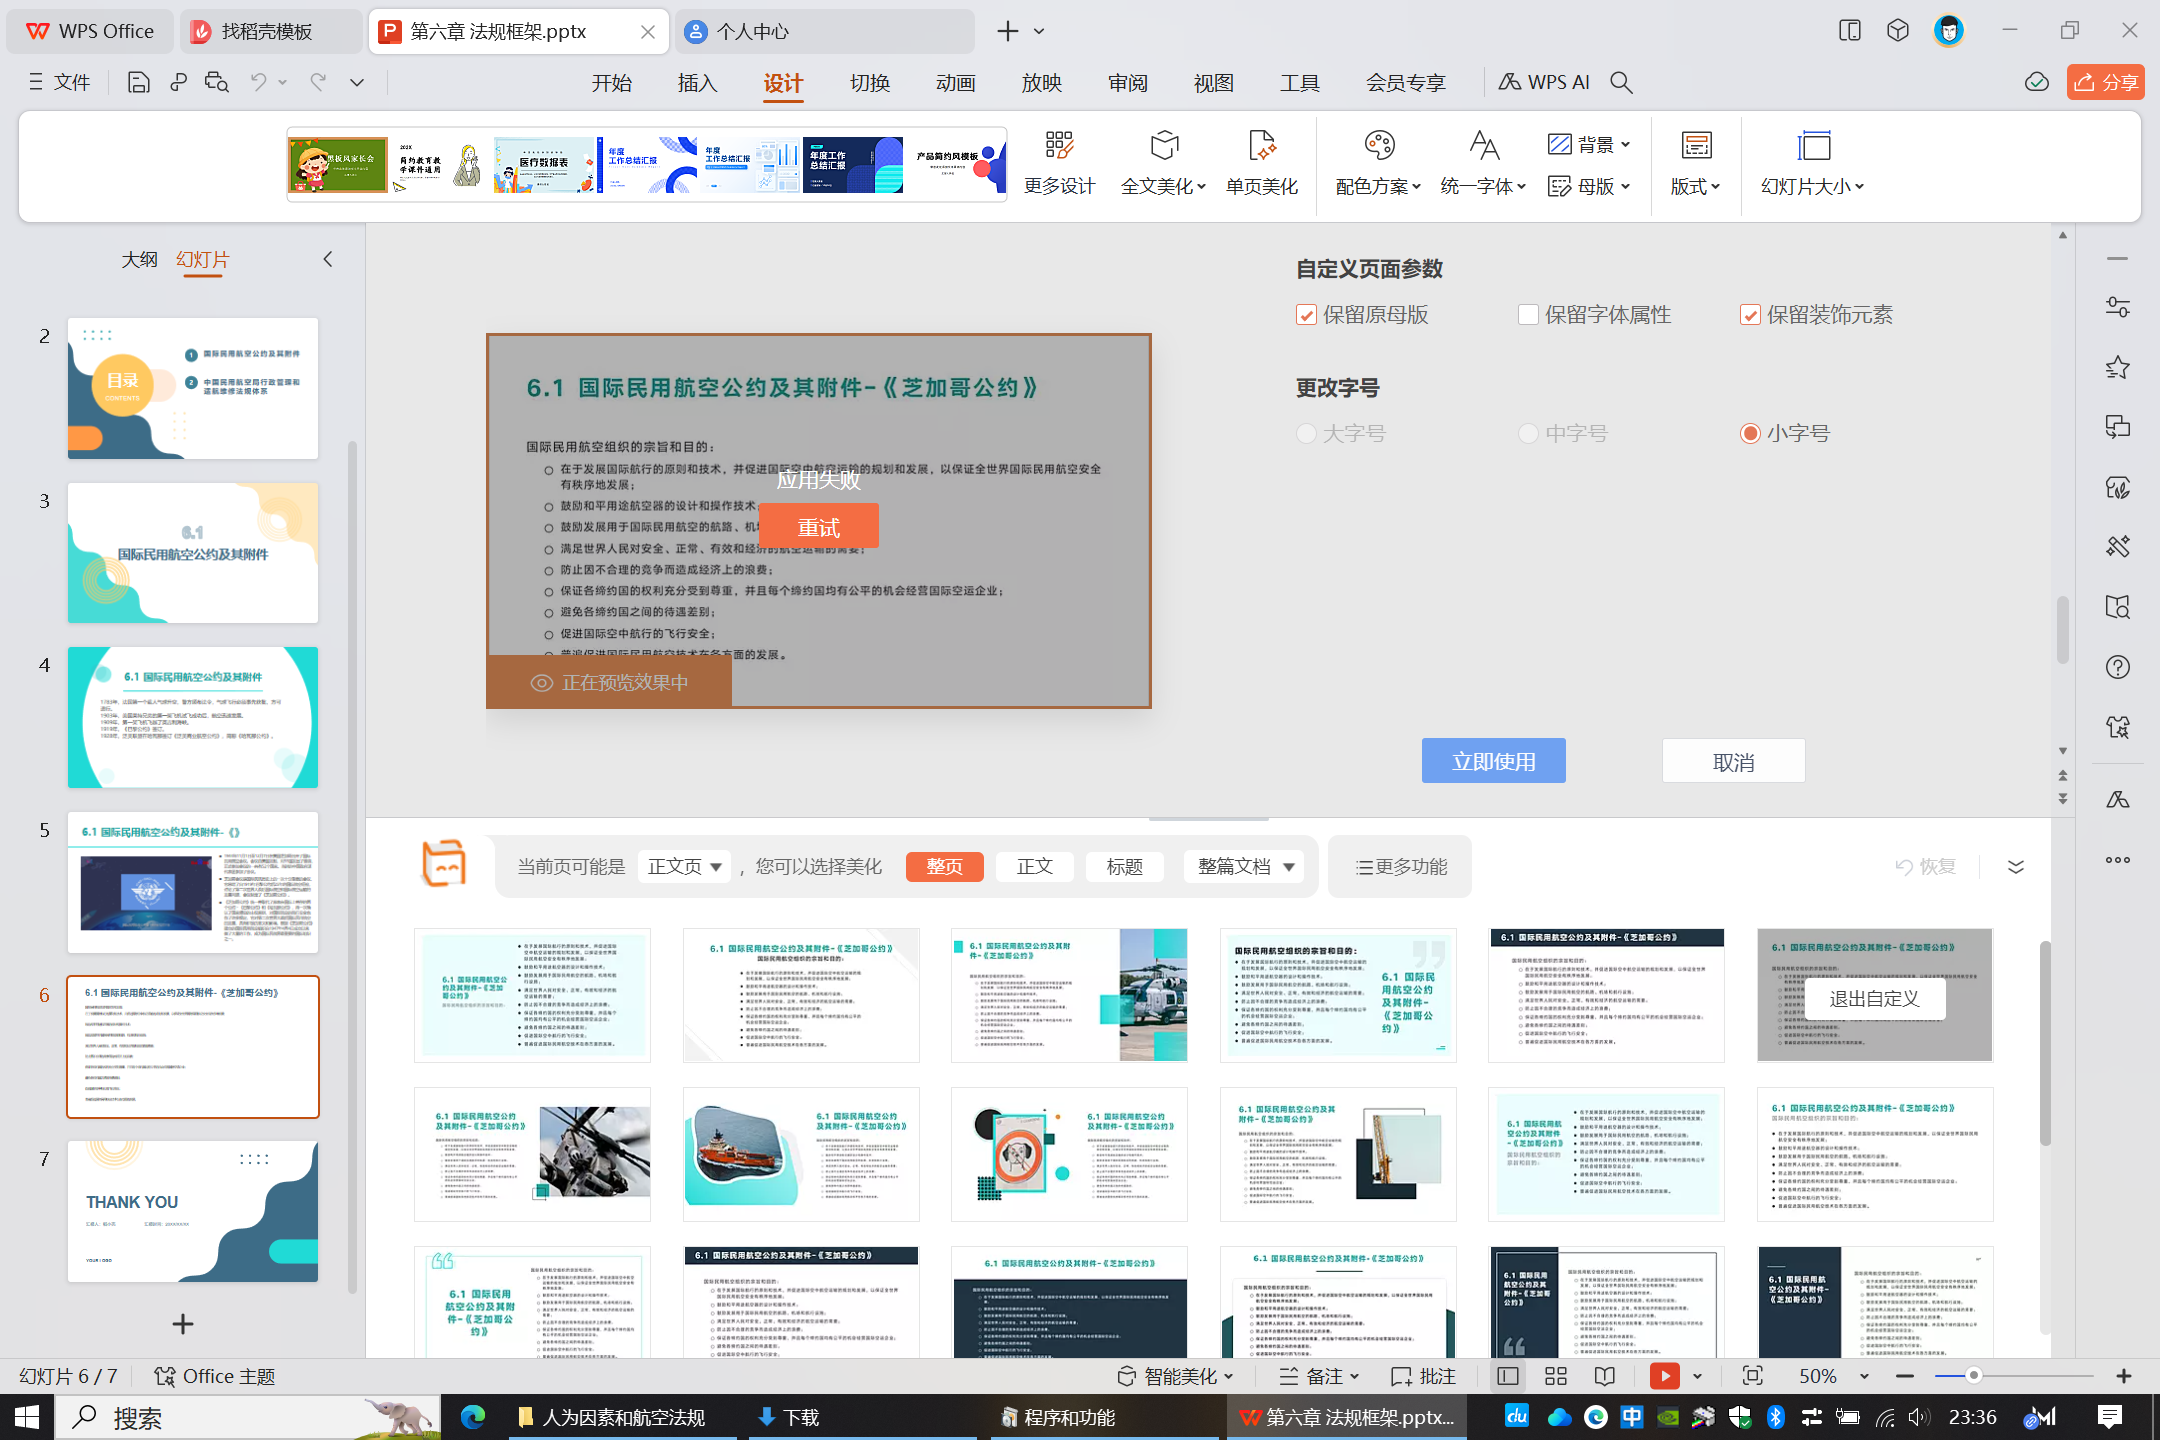2160x1440 pixels.
Task: Open the WPS AI assistant
Action: tap(1544, 82)
